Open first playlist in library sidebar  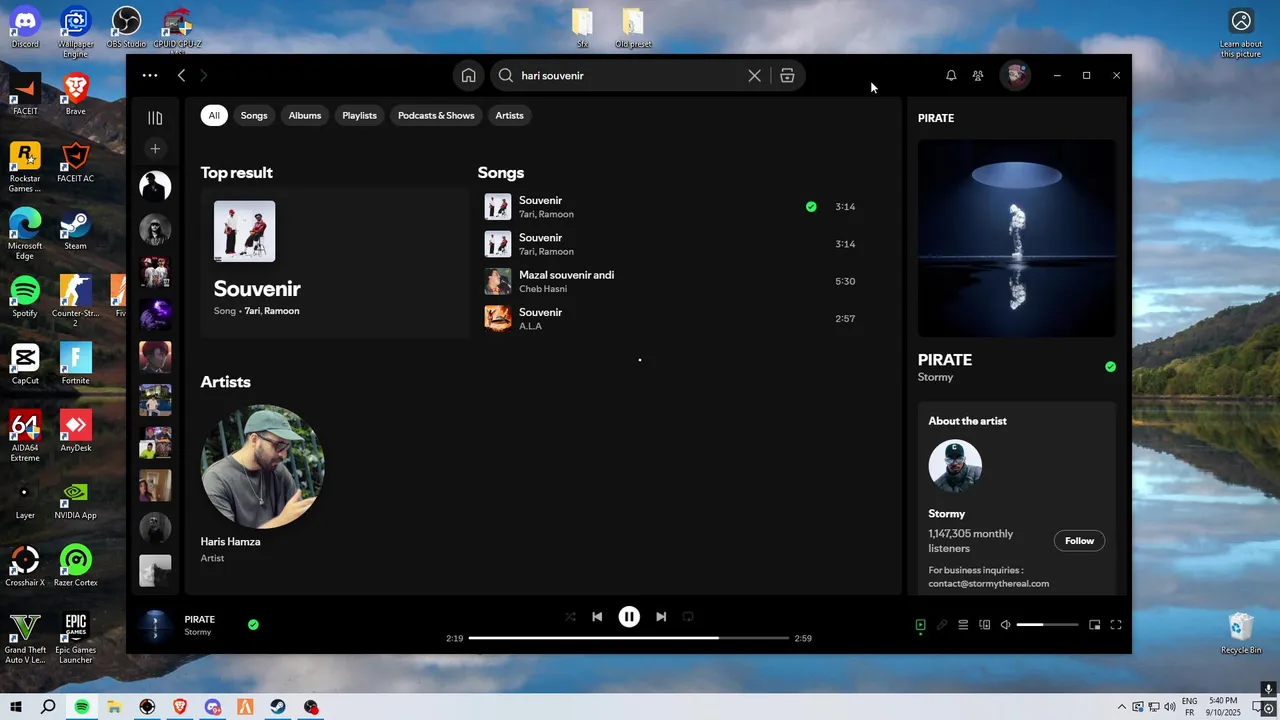155,186
